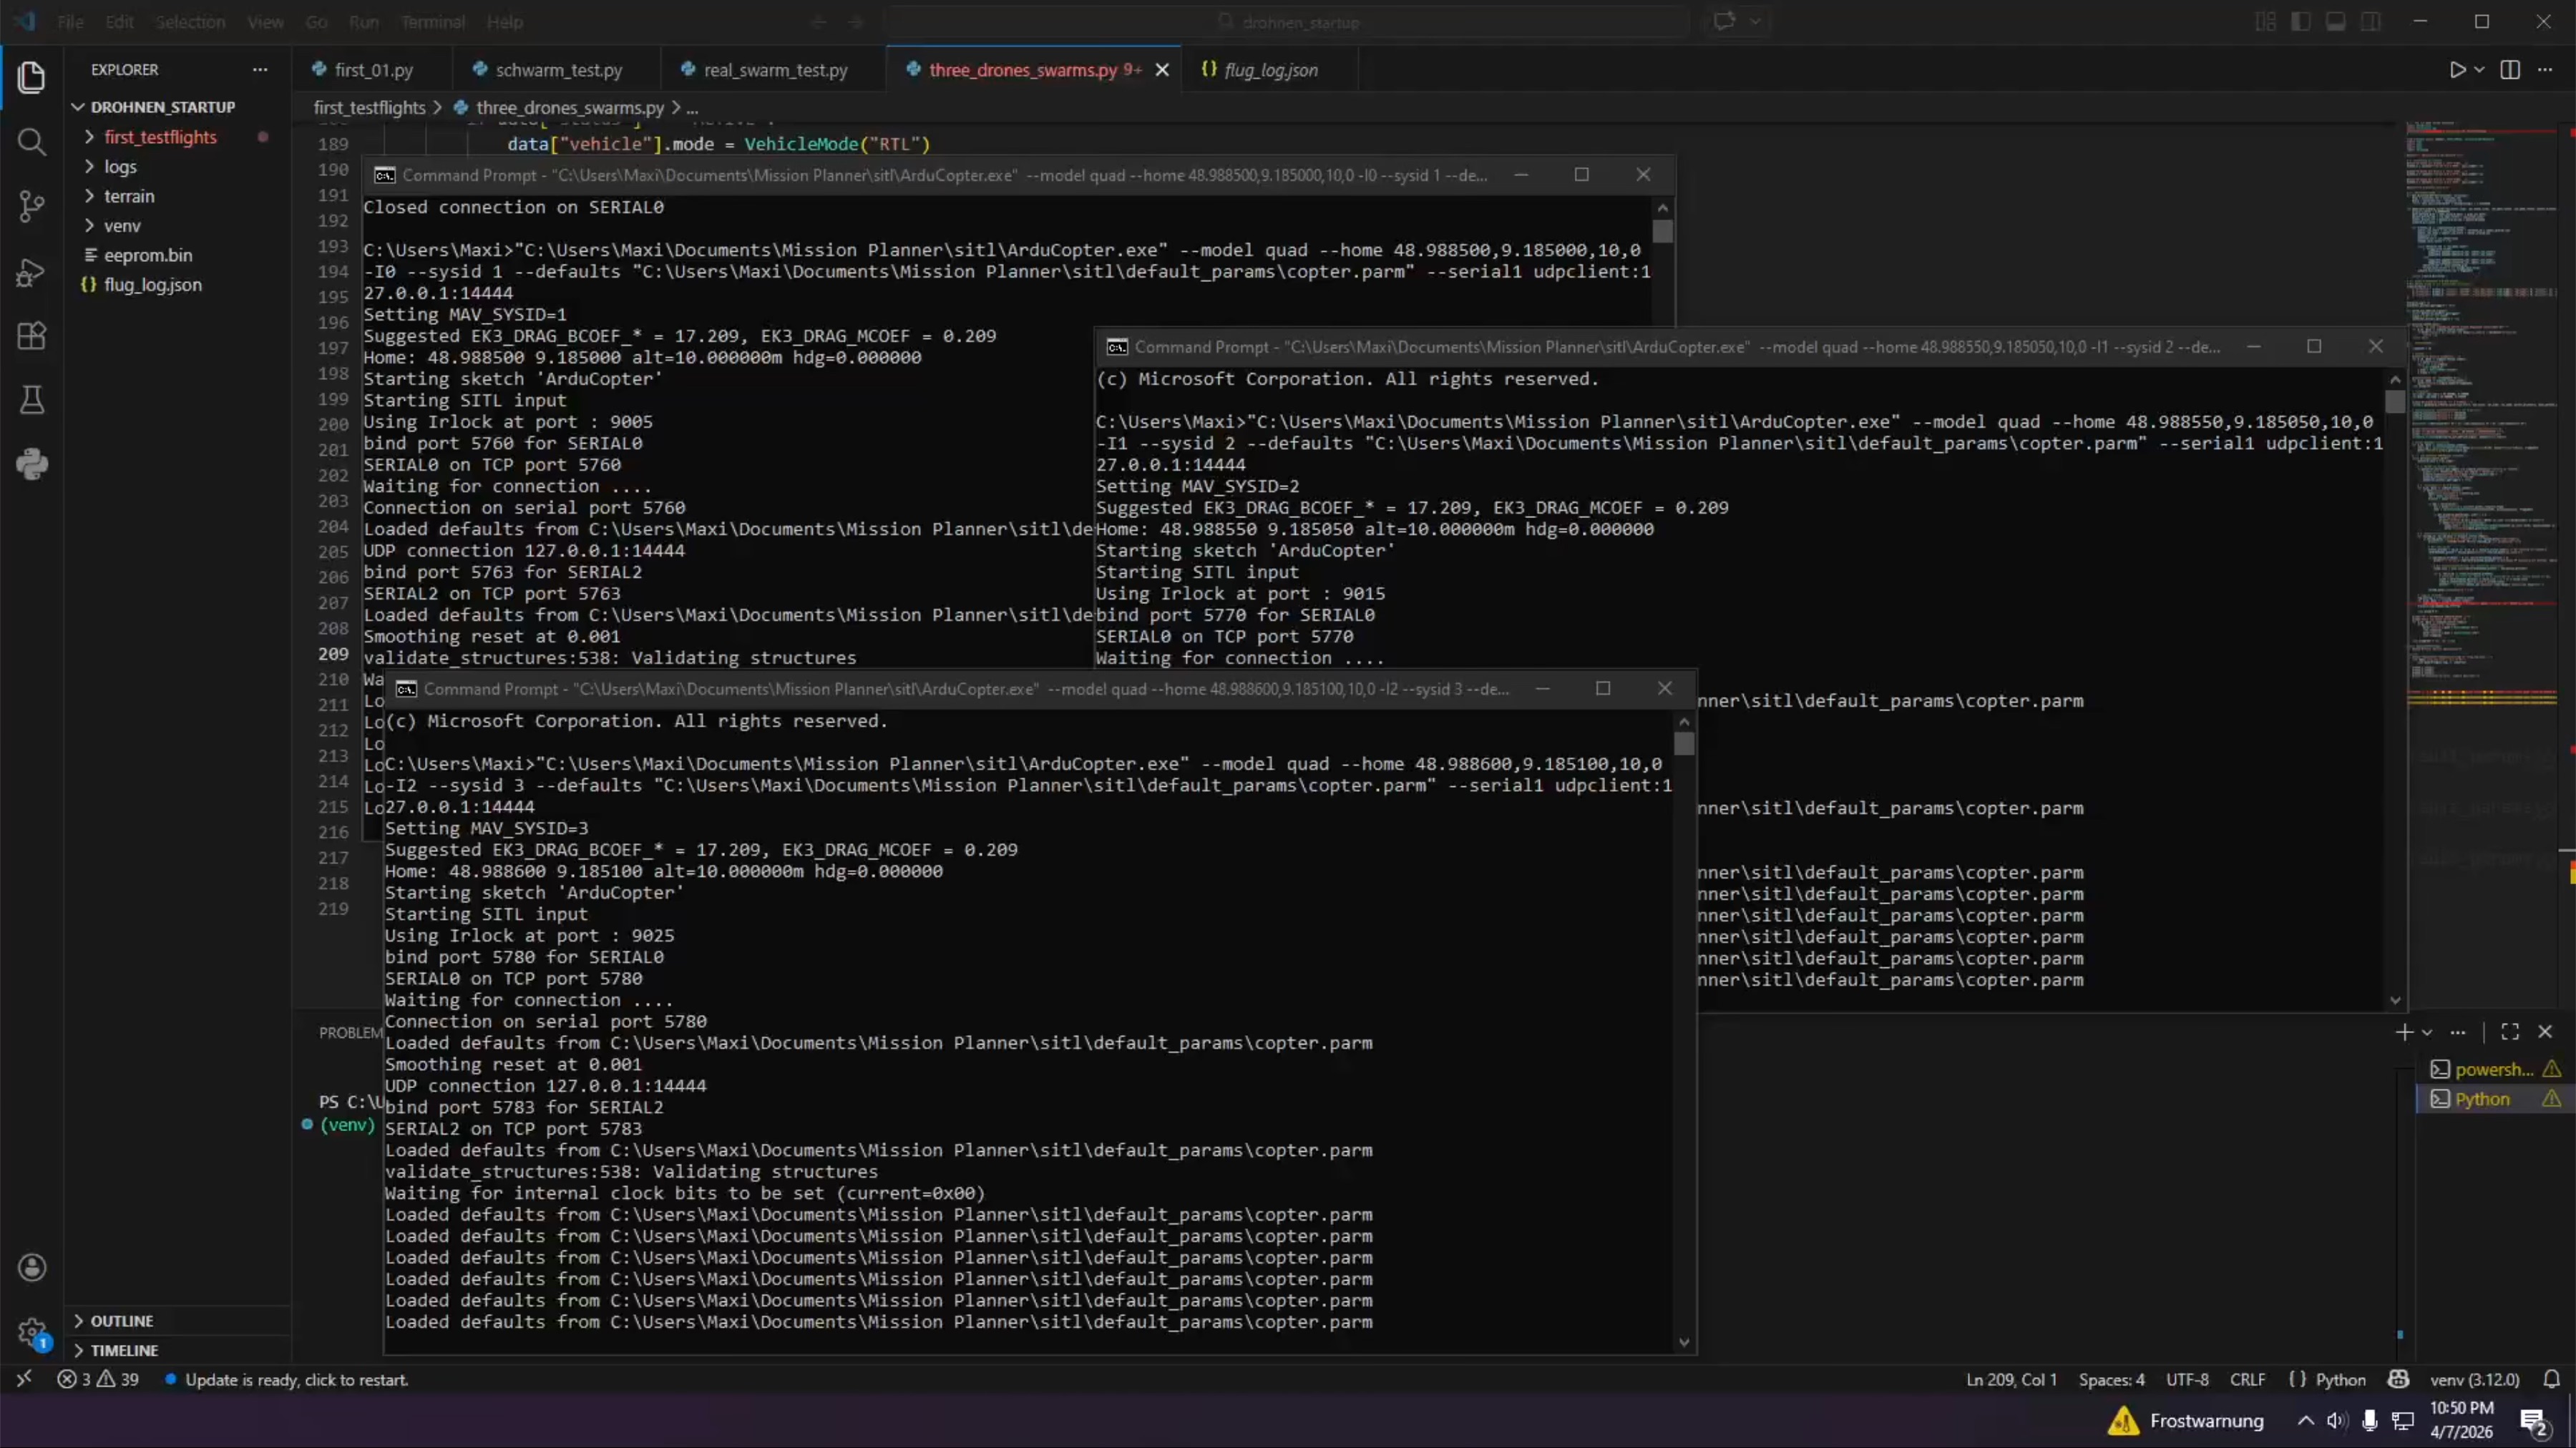Open flug_log.json in explorer
Viewport: 2576px width, 1448px height.
click(x=152, y=285)
